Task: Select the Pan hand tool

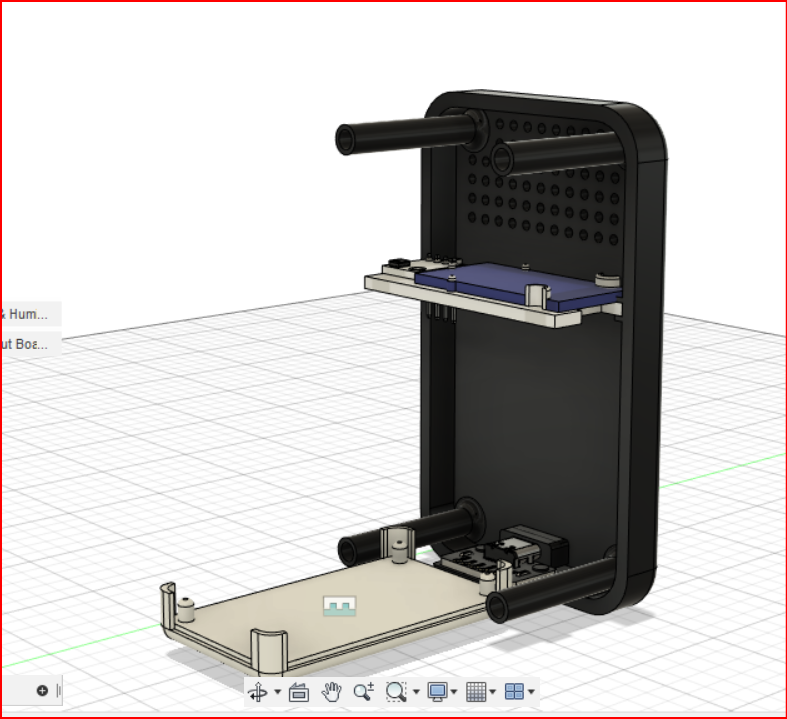Action: [x=331, y=692]
